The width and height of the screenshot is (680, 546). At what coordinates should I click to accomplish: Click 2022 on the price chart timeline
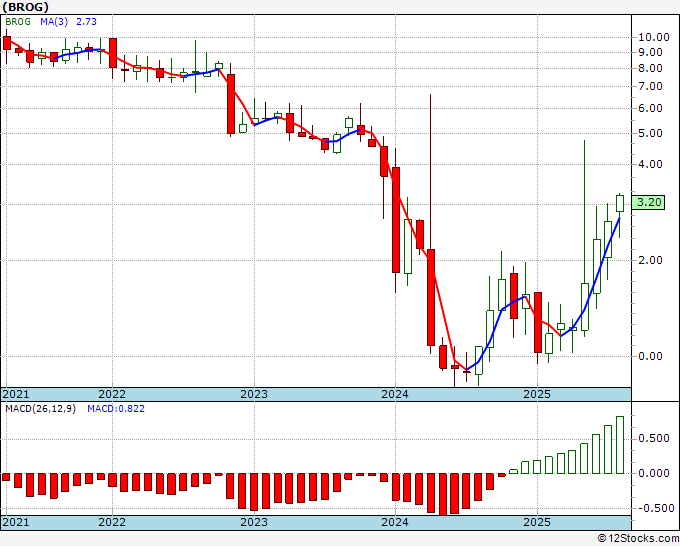pyautogui.click(x=112, y=394)
